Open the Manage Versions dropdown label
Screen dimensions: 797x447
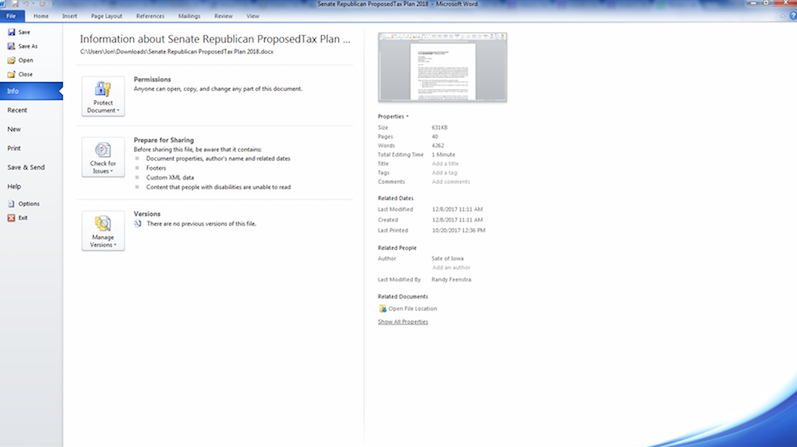pos(103,241)
